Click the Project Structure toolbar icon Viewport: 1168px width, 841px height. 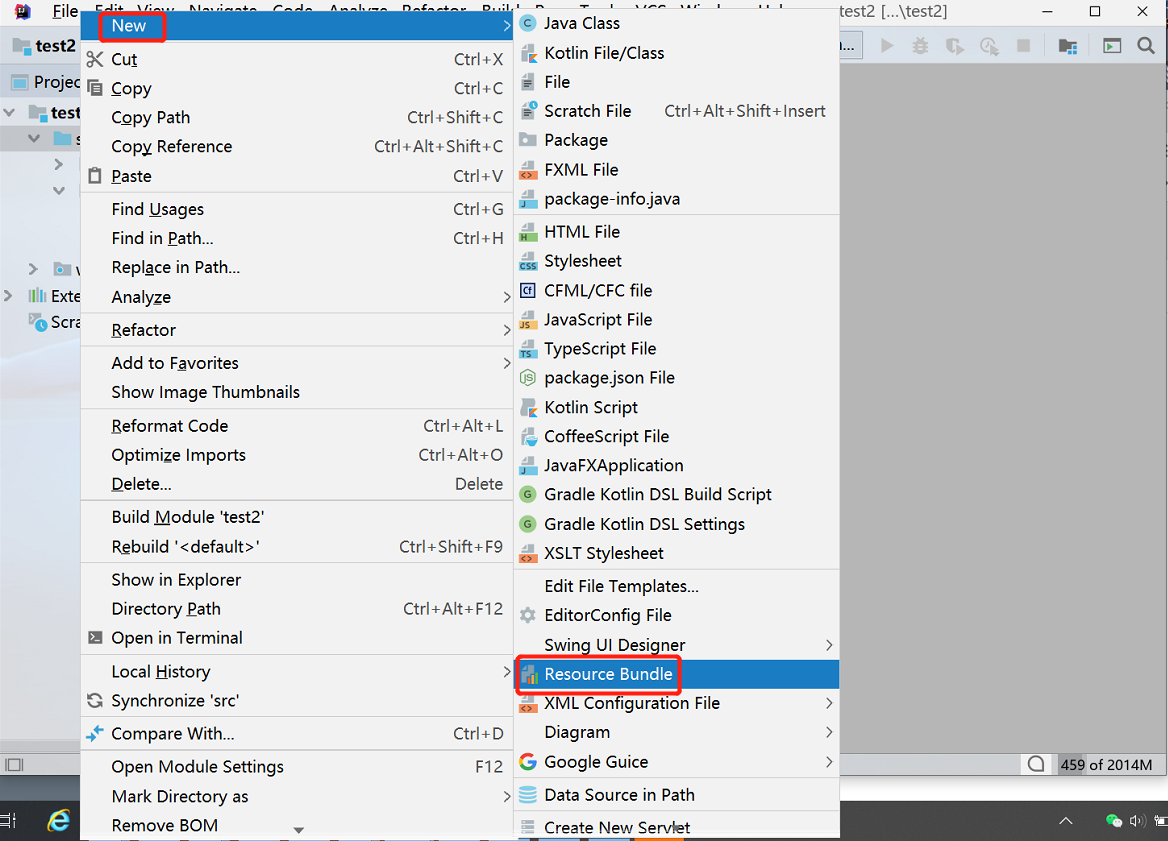(1069, 45)
